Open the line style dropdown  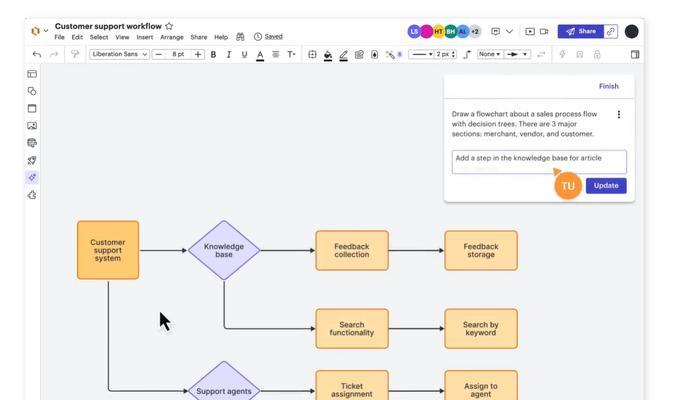[x=421, y=54]
